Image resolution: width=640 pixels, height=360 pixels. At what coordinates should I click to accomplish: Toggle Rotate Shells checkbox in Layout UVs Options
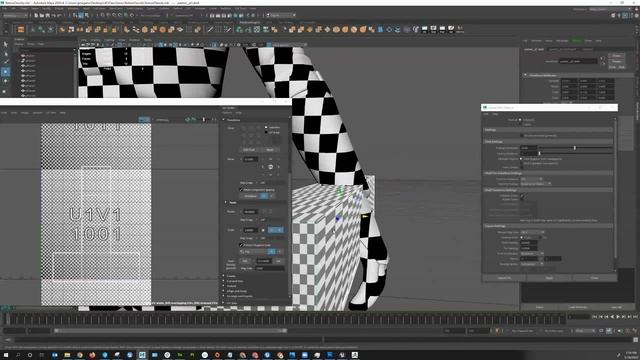[521, 200]
